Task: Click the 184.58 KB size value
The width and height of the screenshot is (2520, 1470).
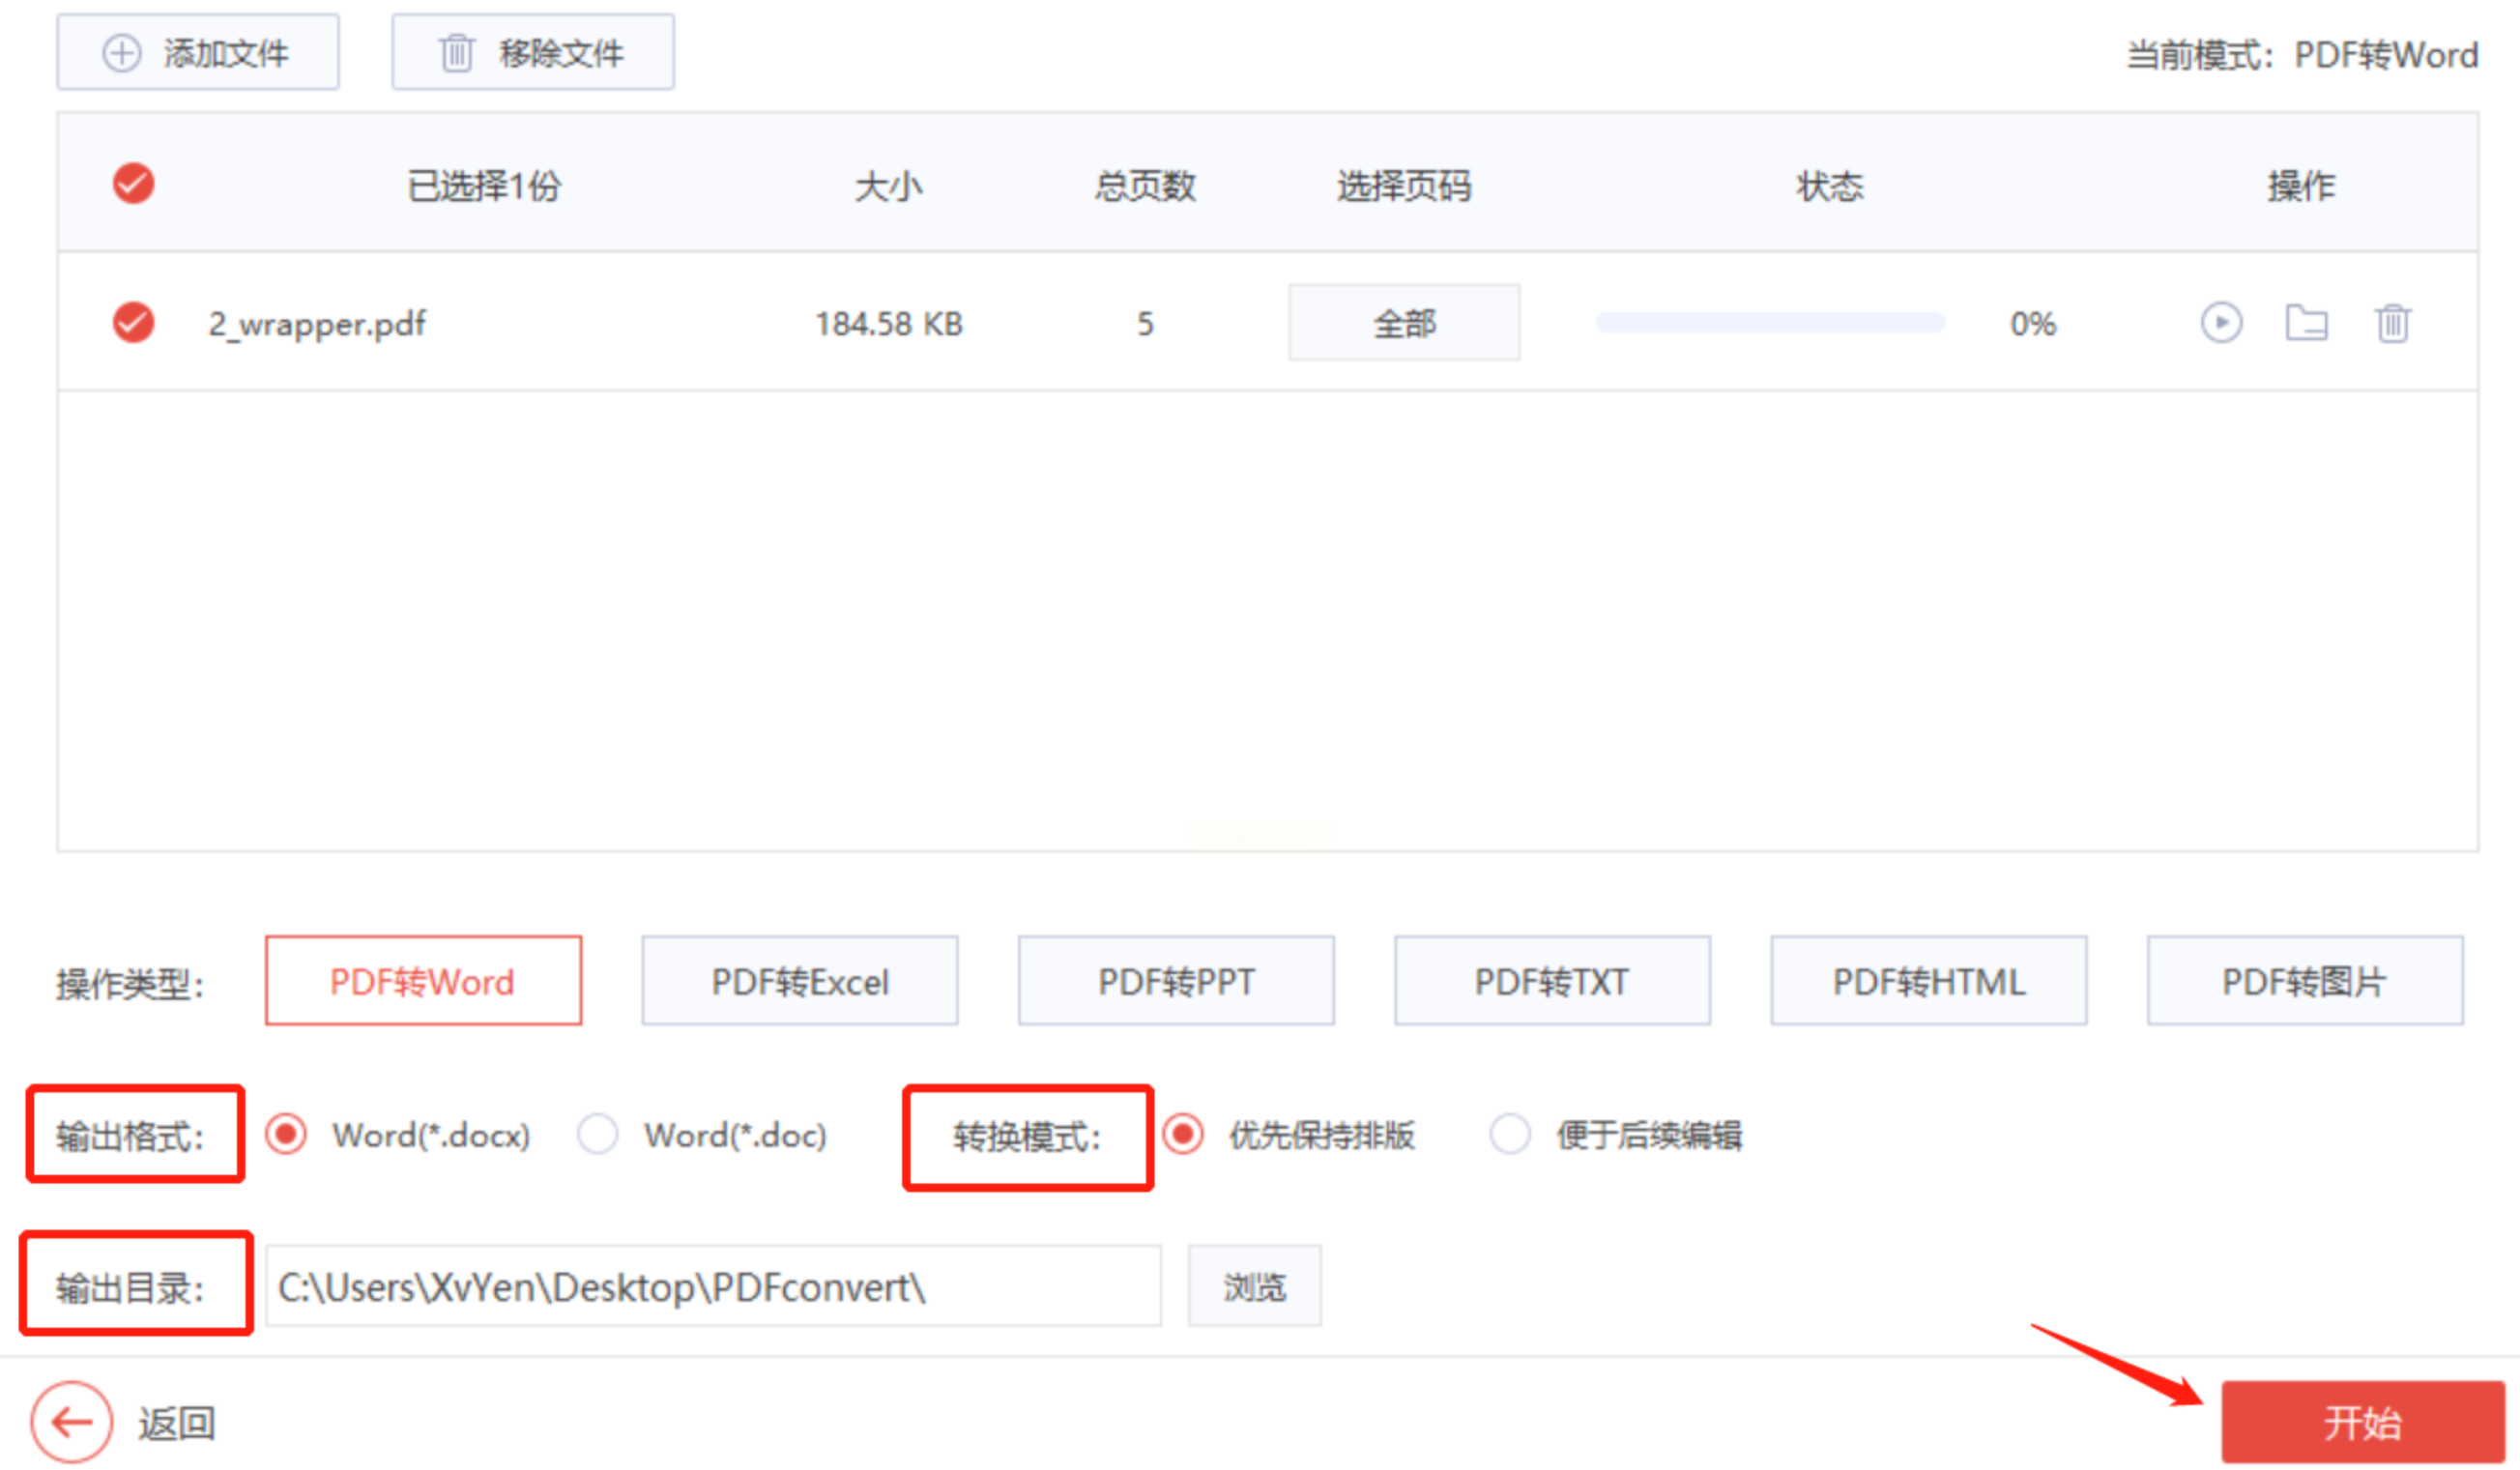Action: click(x=889, y=323)
